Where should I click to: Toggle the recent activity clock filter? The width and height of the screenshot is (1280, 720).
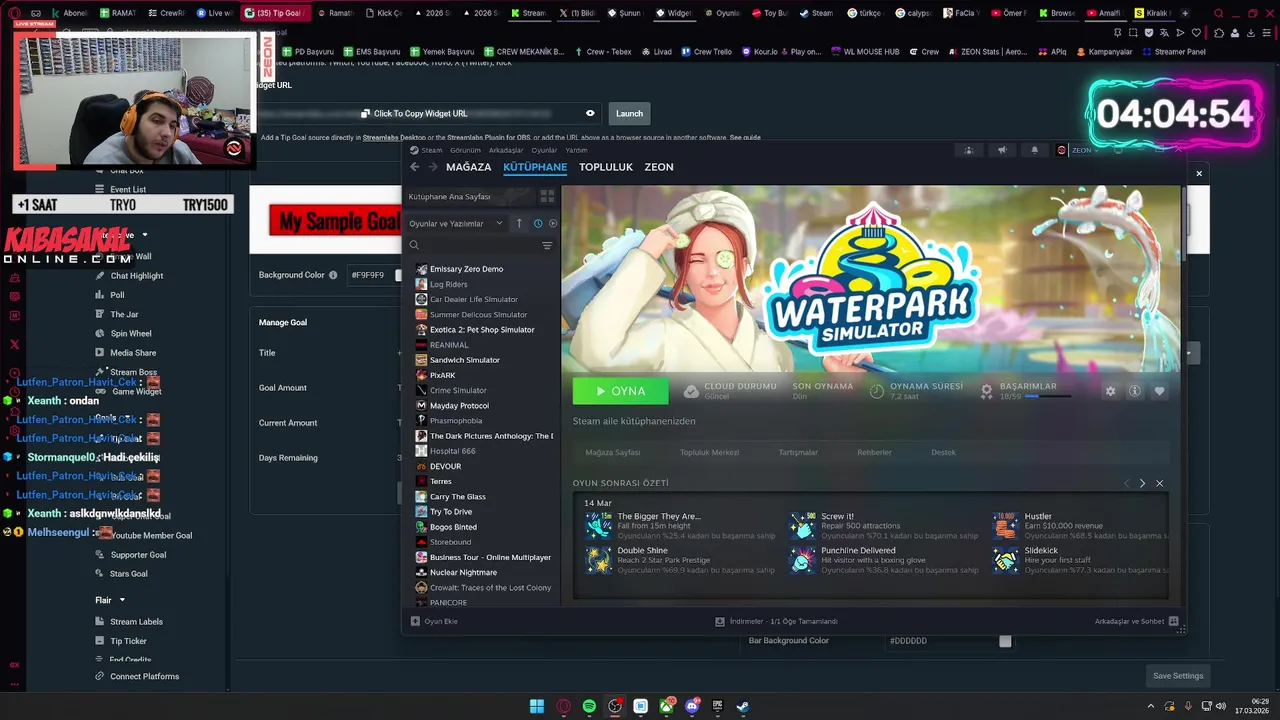(537, 223)
